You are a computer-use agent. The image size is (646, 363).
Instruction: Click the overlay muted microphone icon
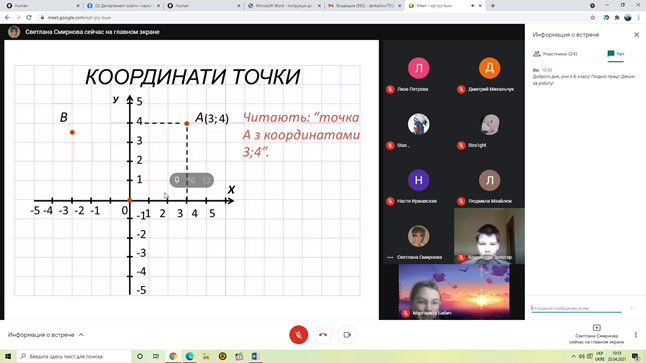[192, 180]
